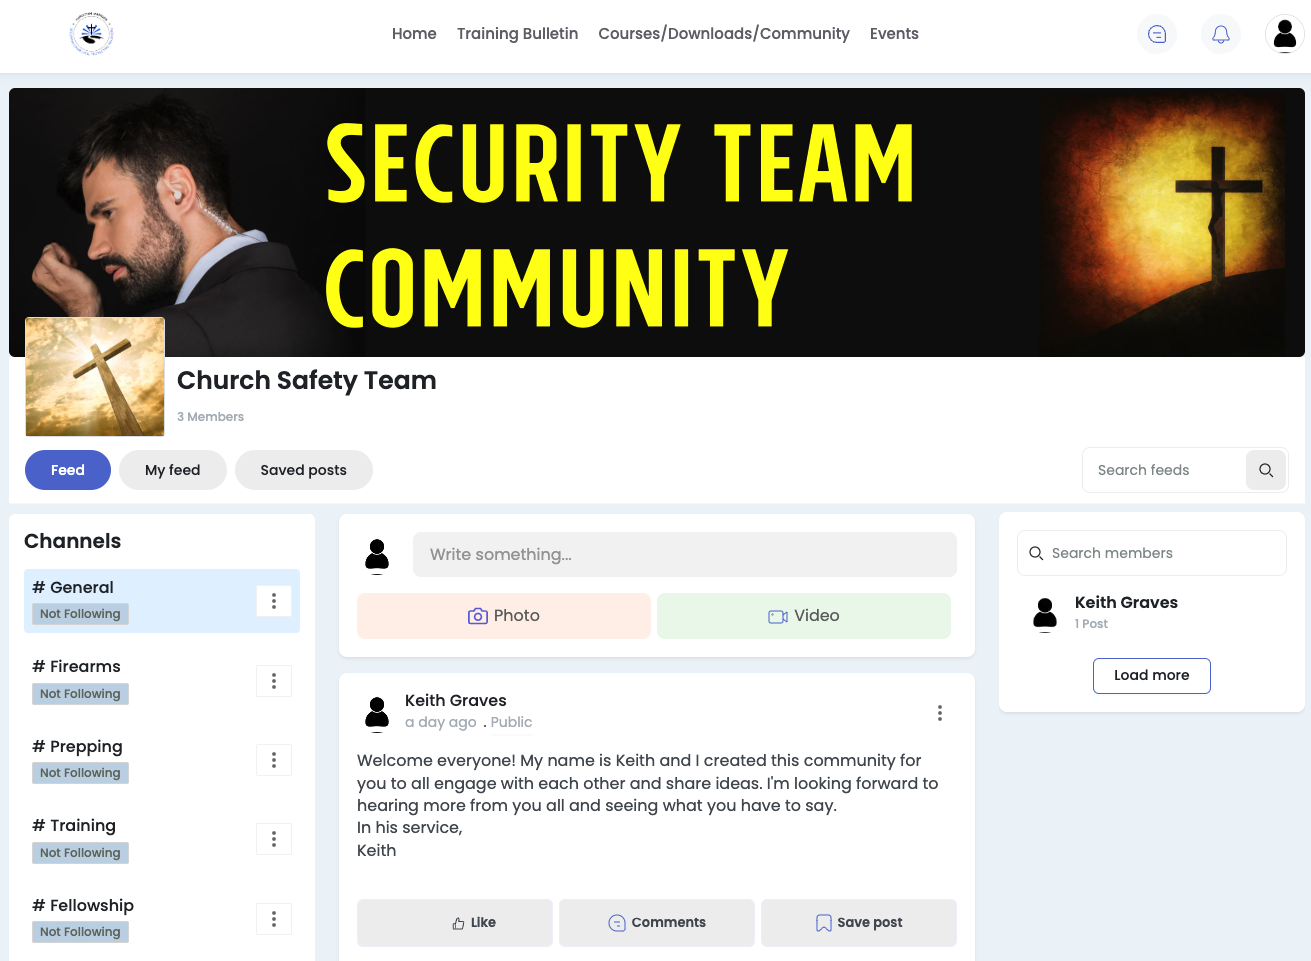Click the Like thumbs-up icon on Keith's post
The width and height of the screenshot is (1311, 961).
460,922
